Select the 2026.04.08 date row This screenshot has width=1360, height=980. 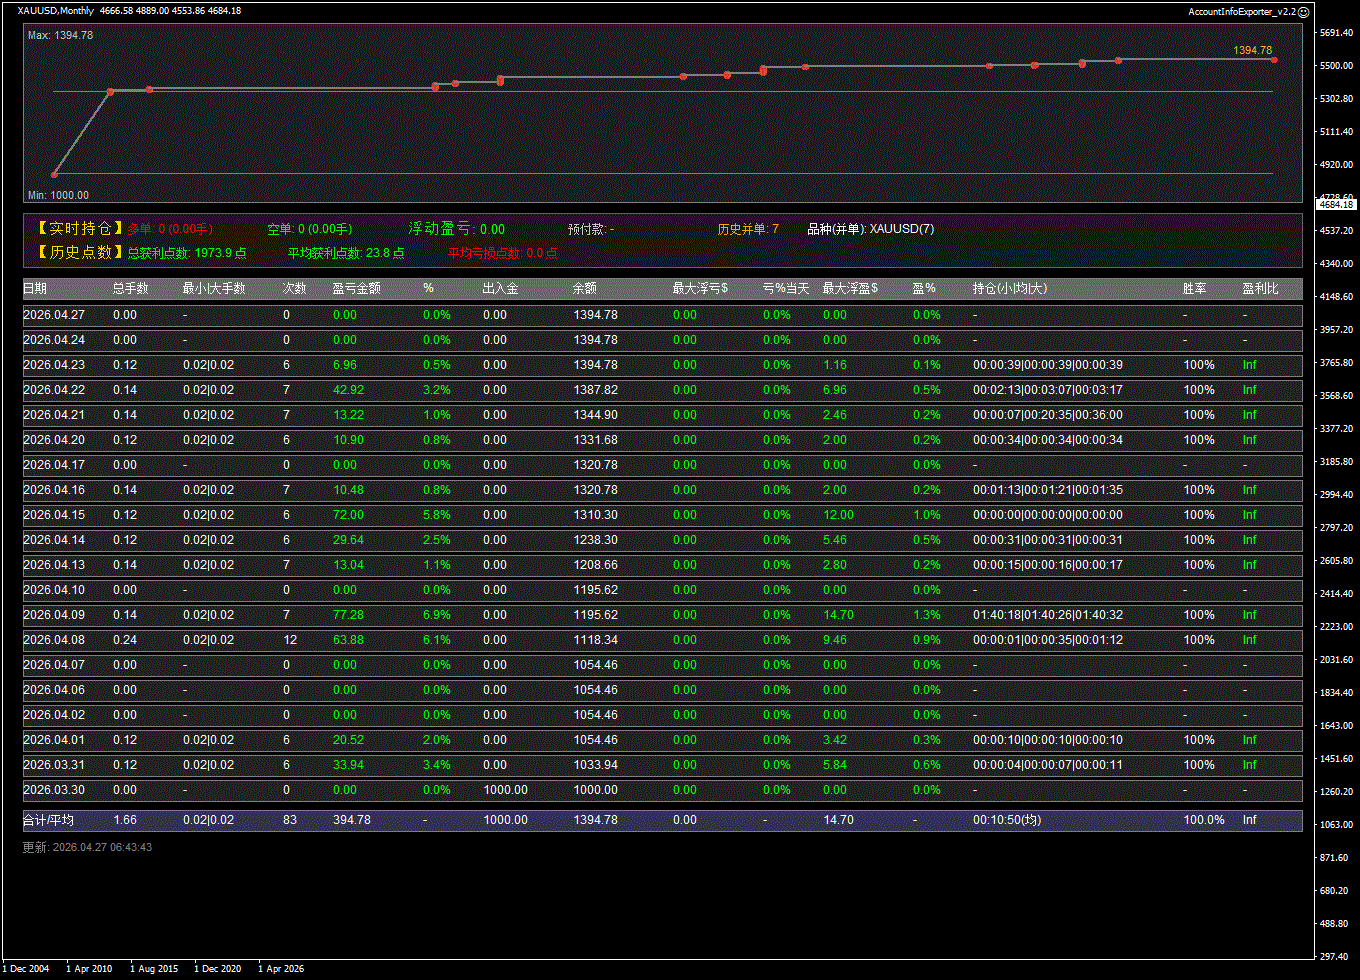click(54, 640)
